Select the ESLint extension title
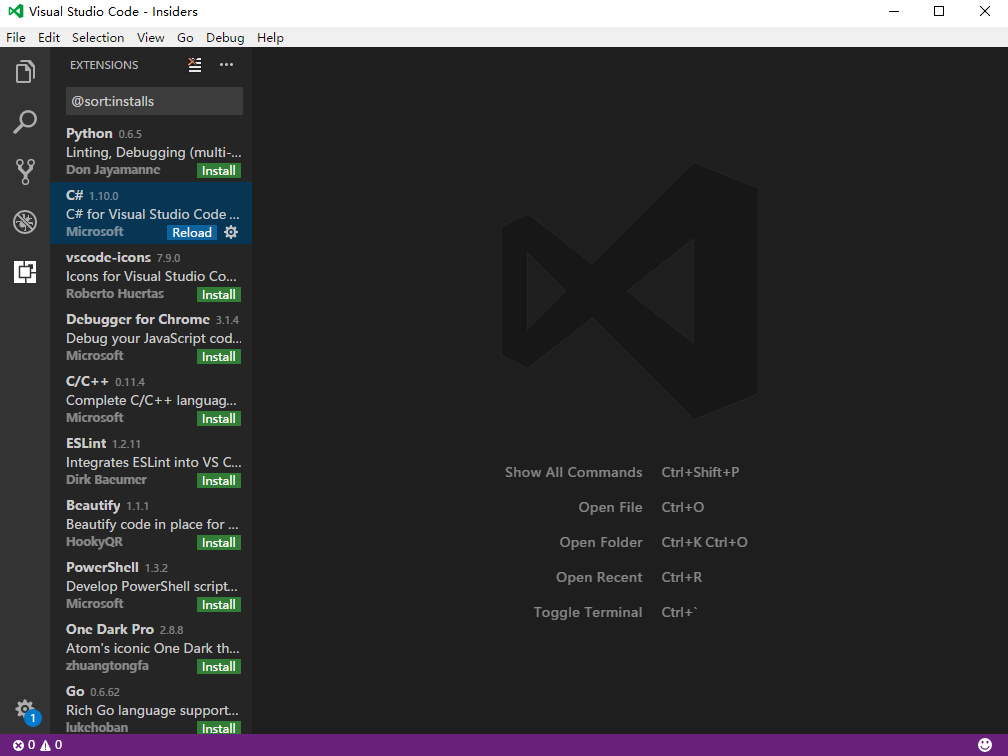The image size is (1008, 756). 86,443
